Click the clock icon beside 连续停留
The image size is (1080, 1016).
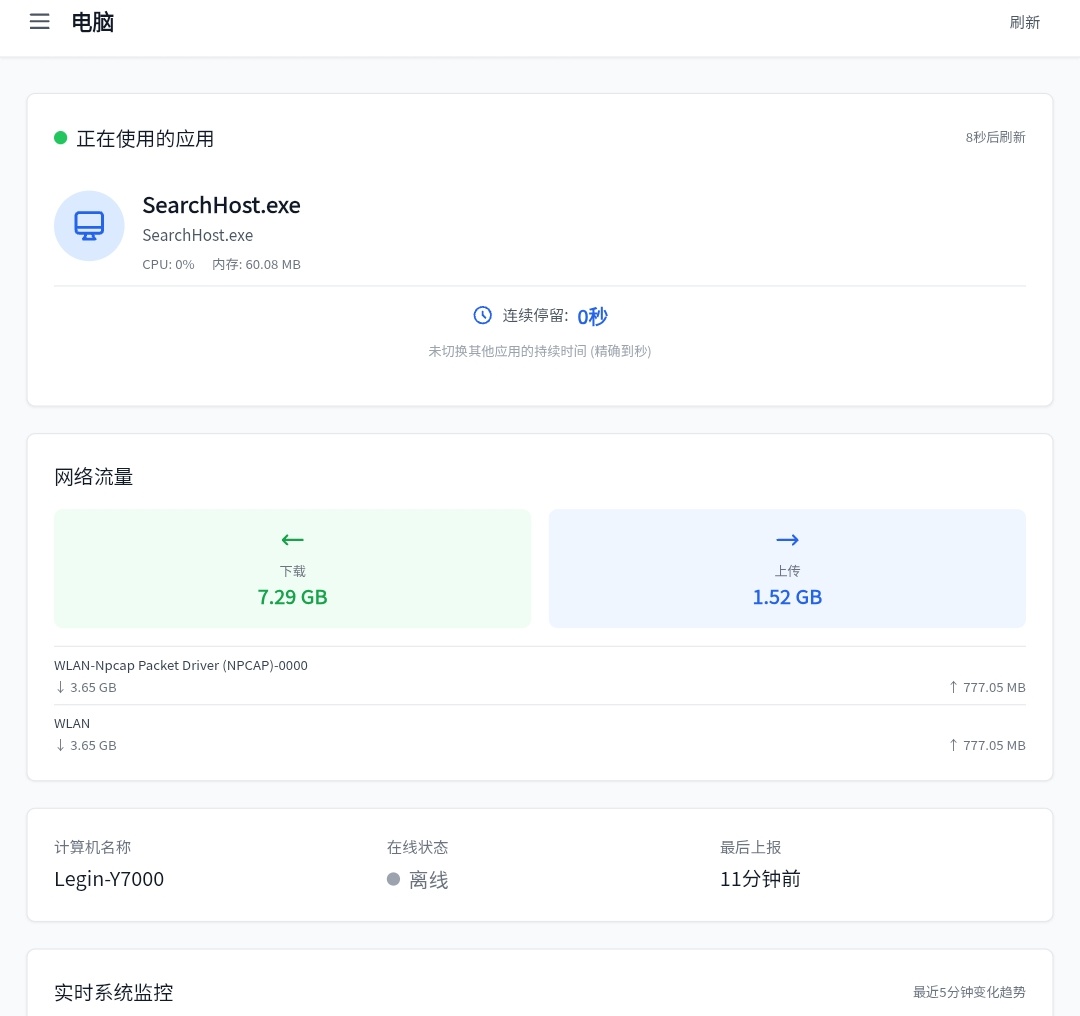(483, 316)
